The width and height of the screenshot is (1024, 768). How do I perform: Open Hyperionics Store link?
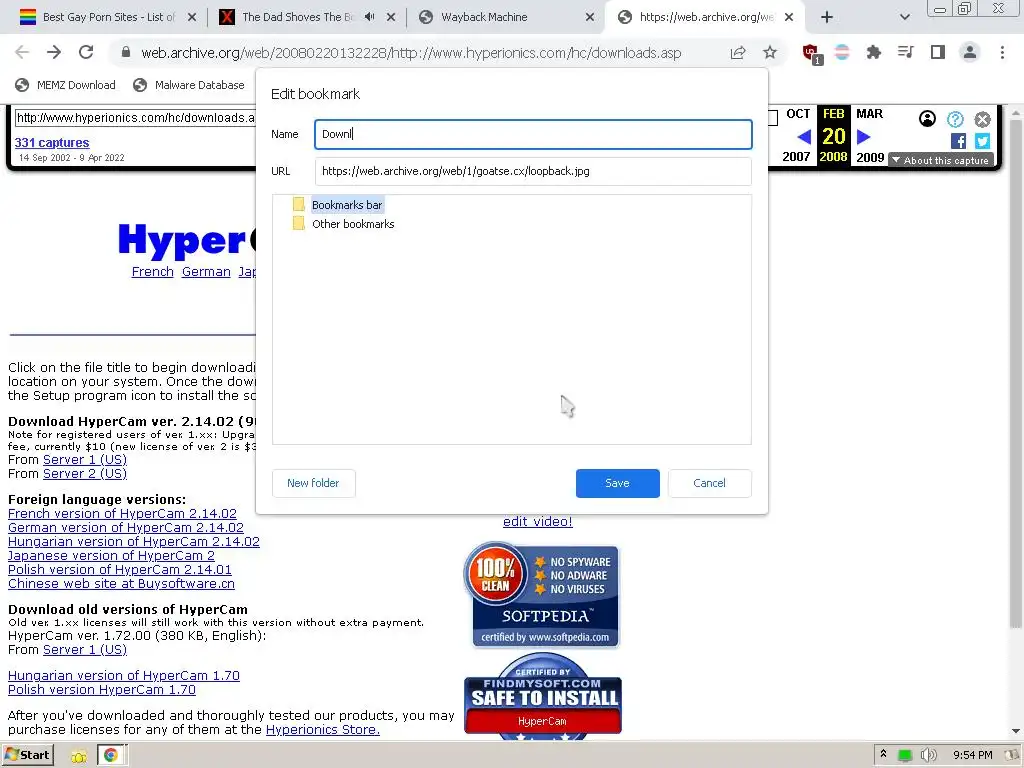point(323,729)
